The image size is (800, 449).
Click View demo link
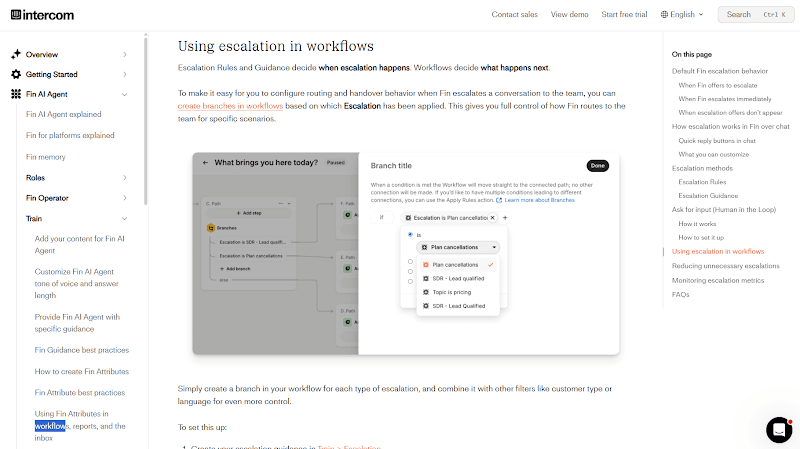(569, 14)
